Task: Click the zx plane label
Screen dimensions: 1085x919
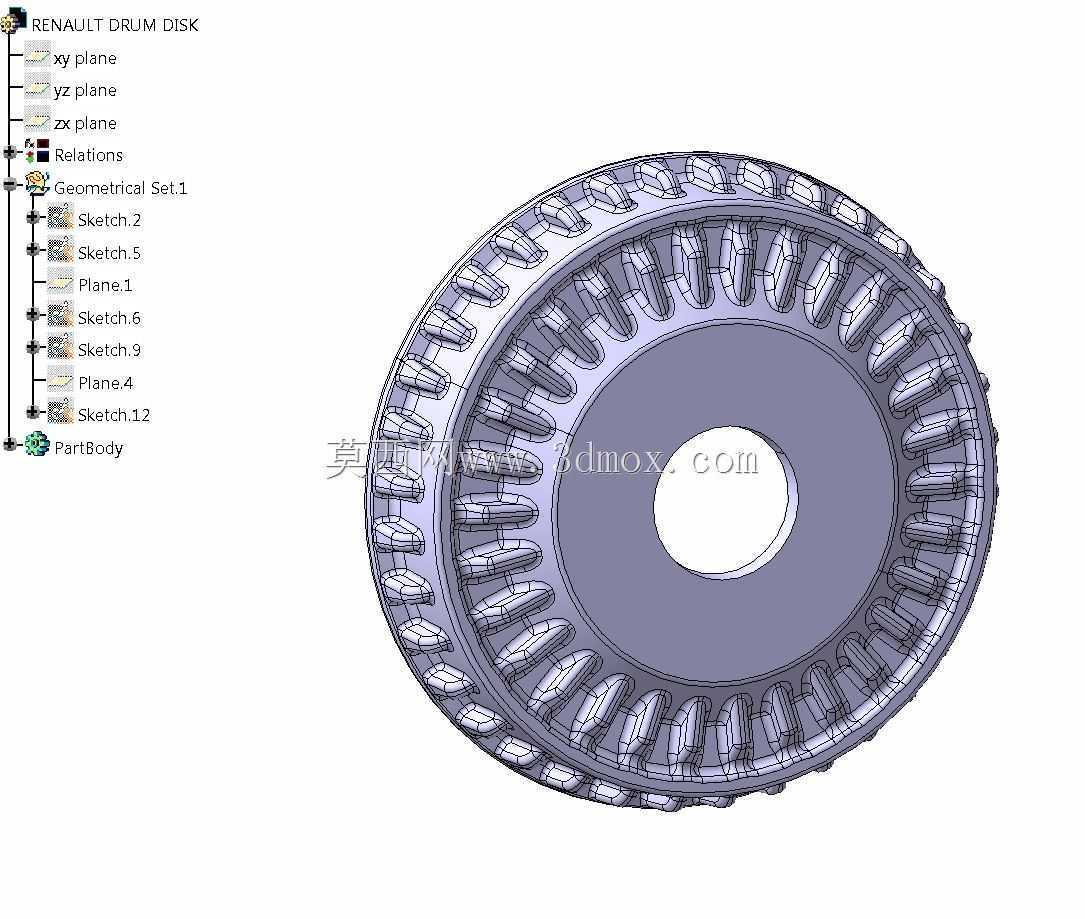Action: pos(85,123)
